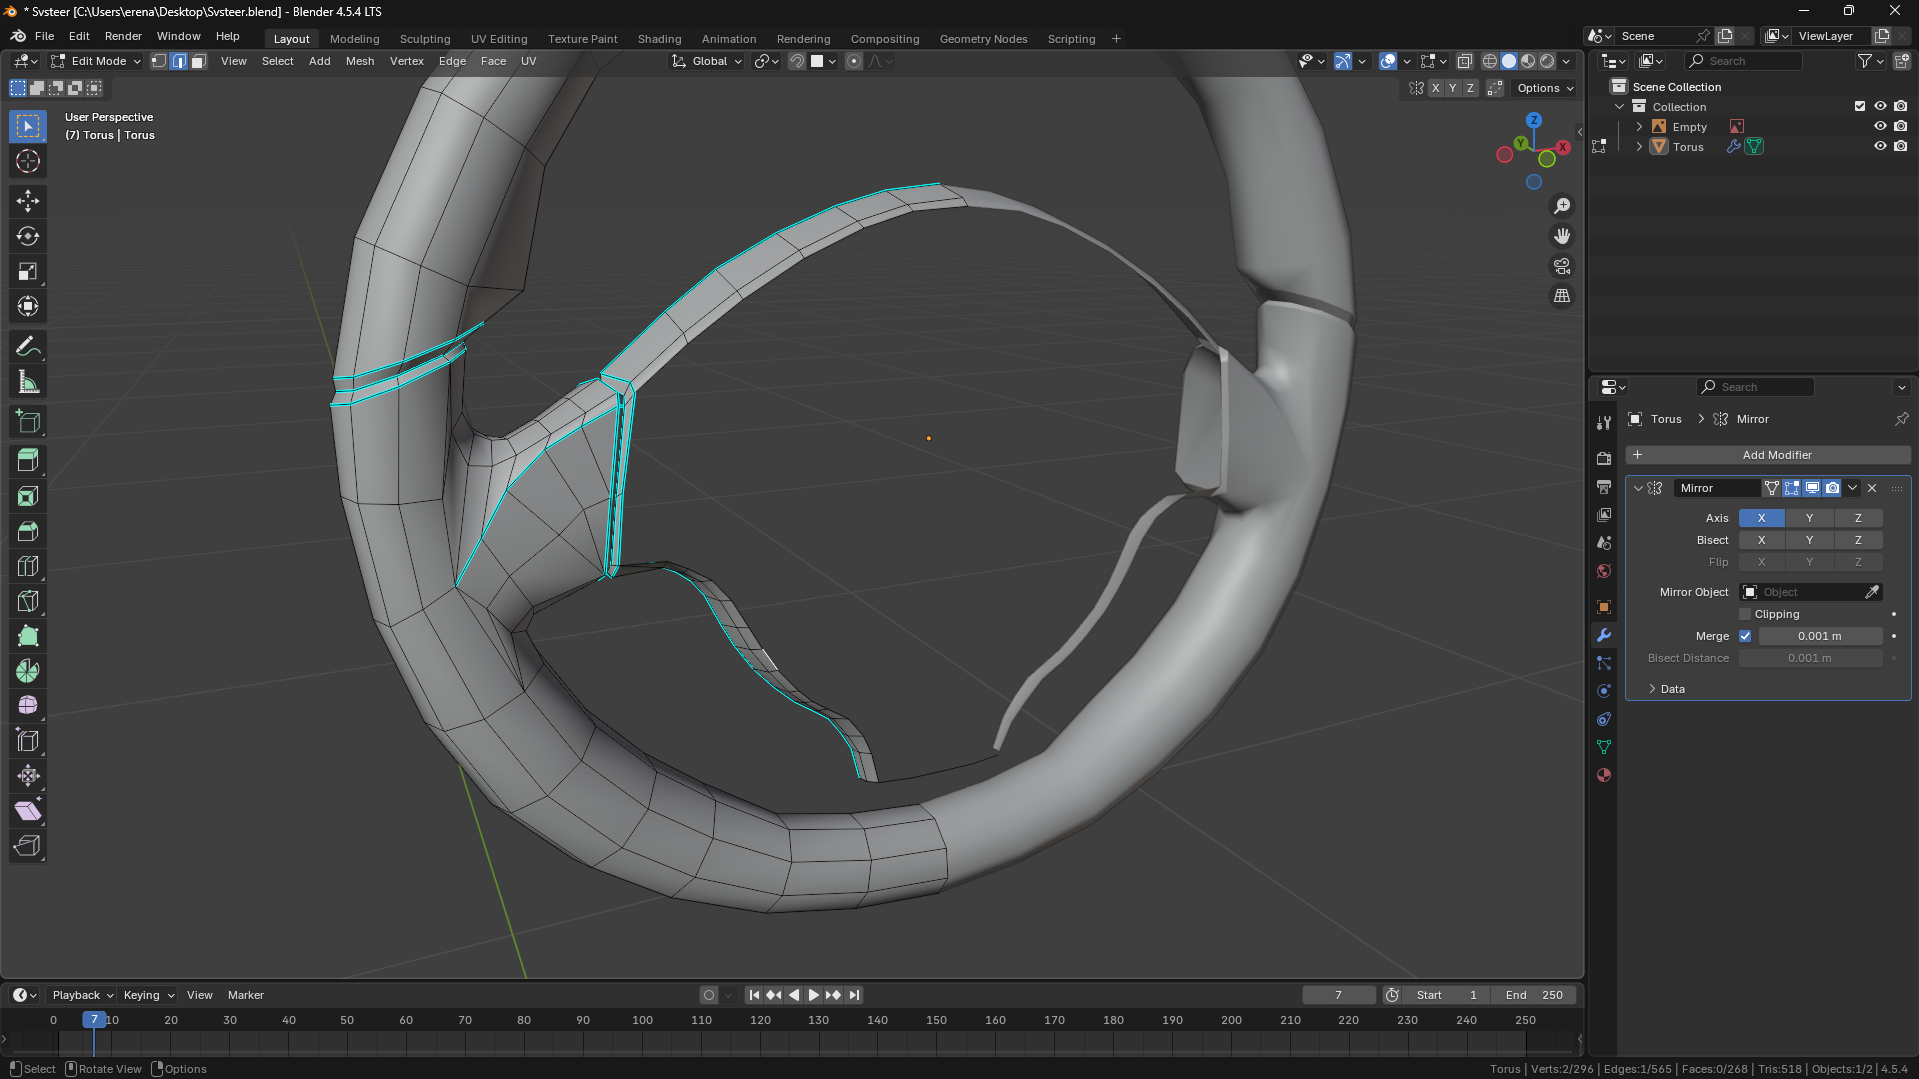Image resolution: width=1919 pixels, height=1079 pixels.
Task: Click the End frame 250 field
Action: pos(1534,995)
